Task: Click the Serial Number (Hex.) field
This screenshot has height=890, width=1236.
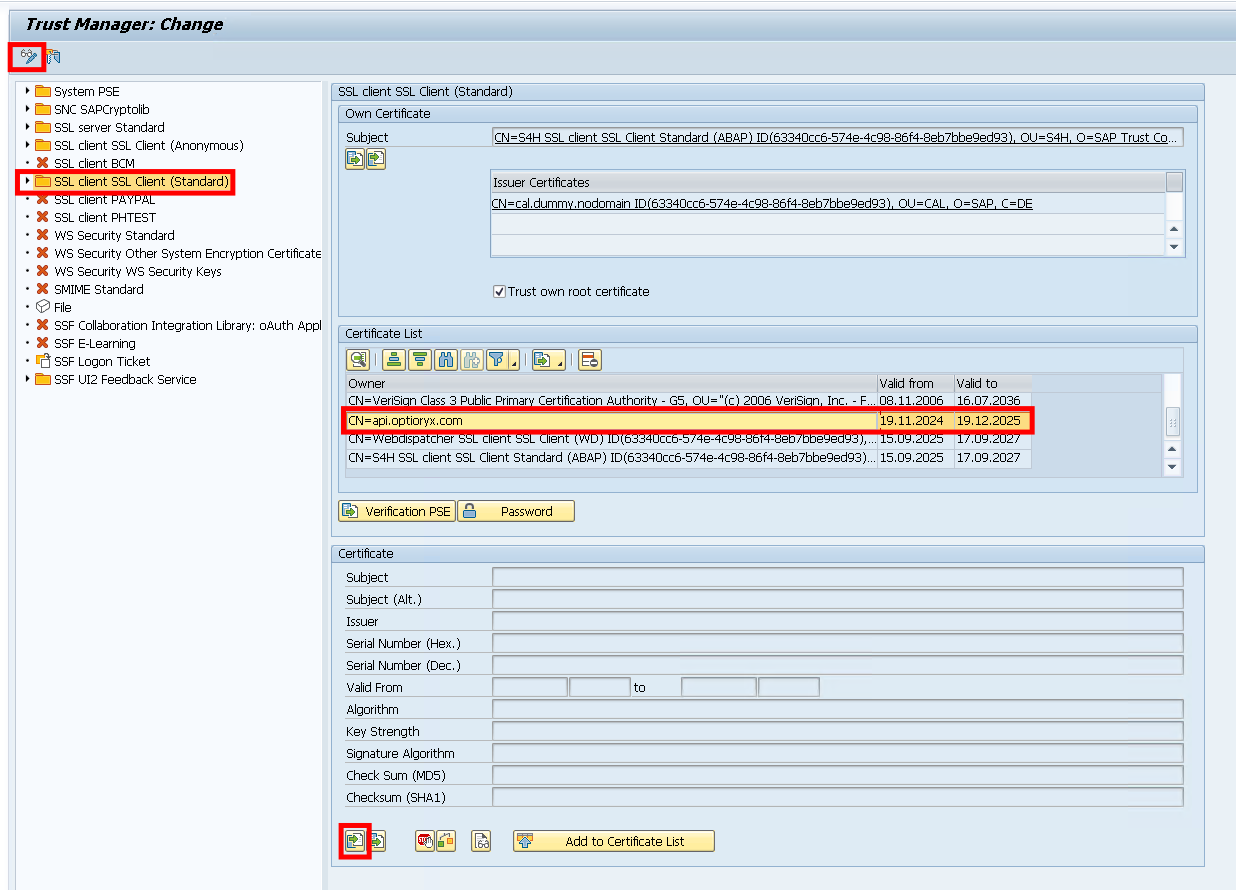Action: [837, 643]
